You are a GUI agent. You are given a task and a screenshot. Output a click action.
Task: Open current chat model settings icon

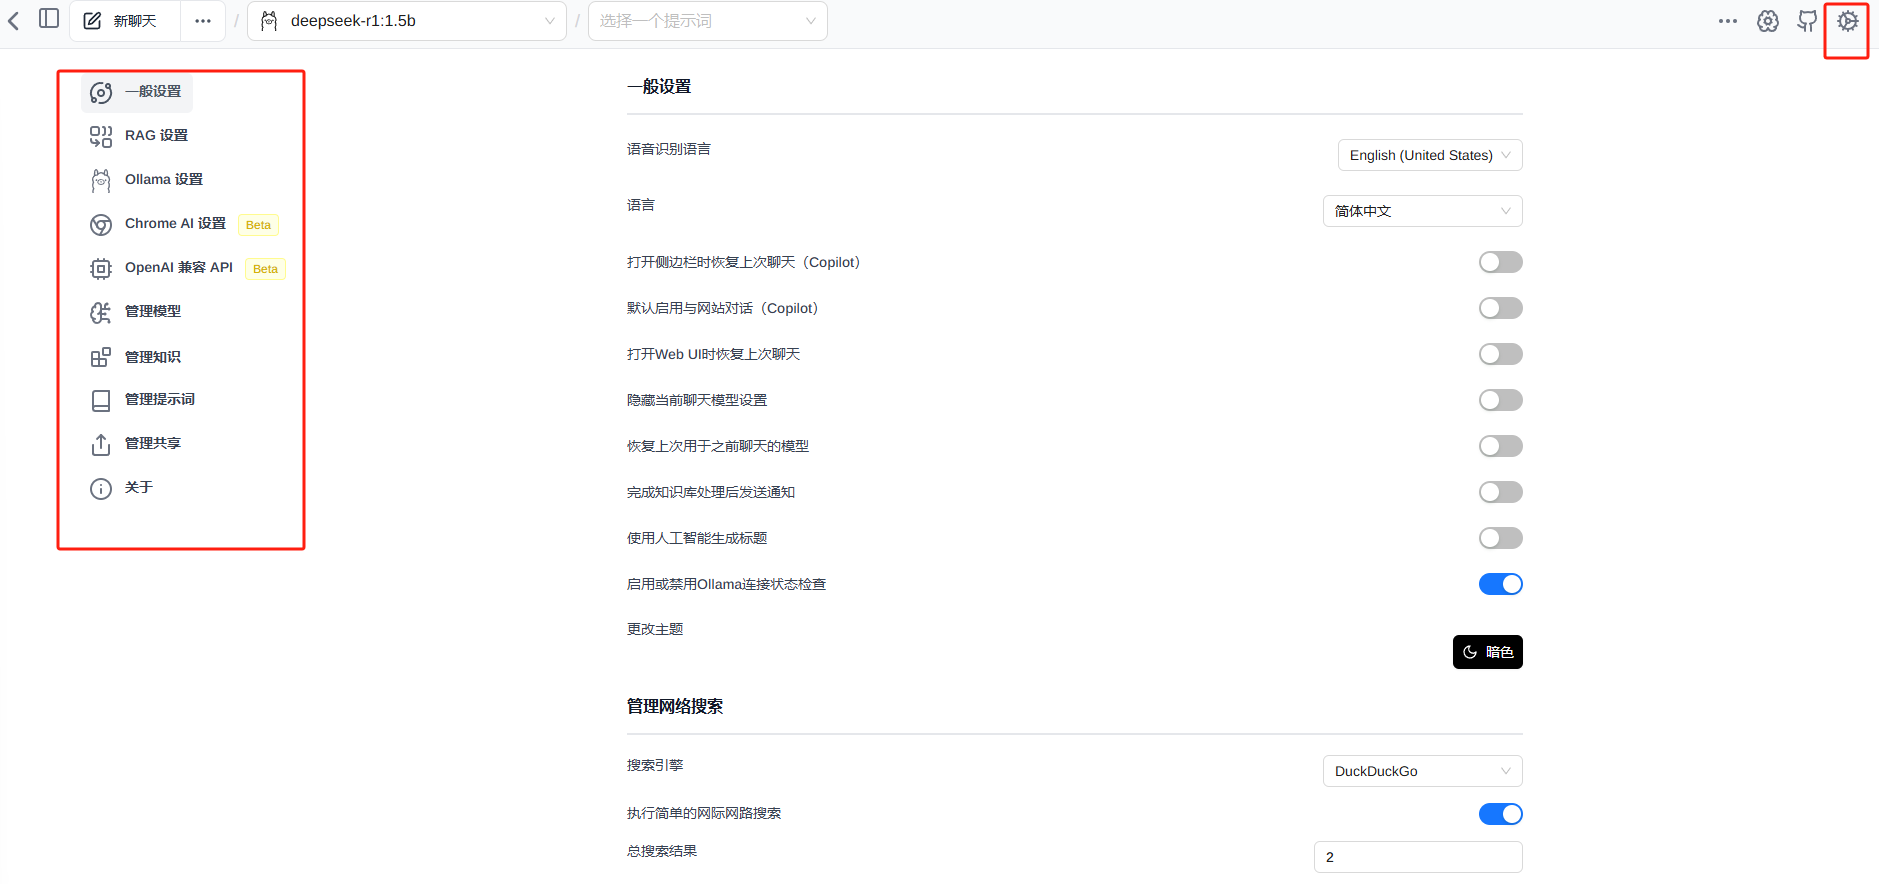tap(1768, 21)
